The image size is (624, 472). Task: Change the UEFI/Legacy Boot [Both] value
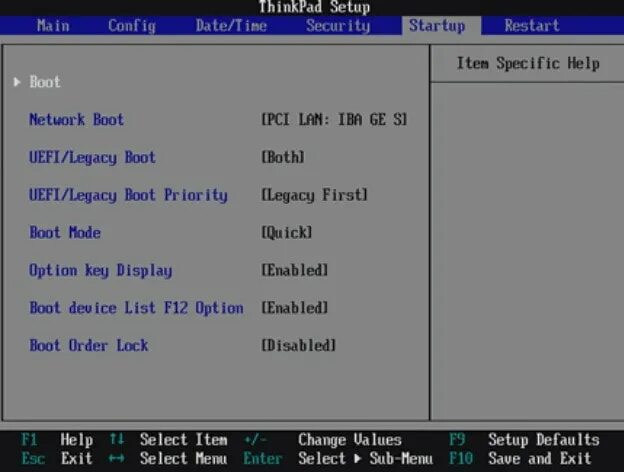coord(283,157)
